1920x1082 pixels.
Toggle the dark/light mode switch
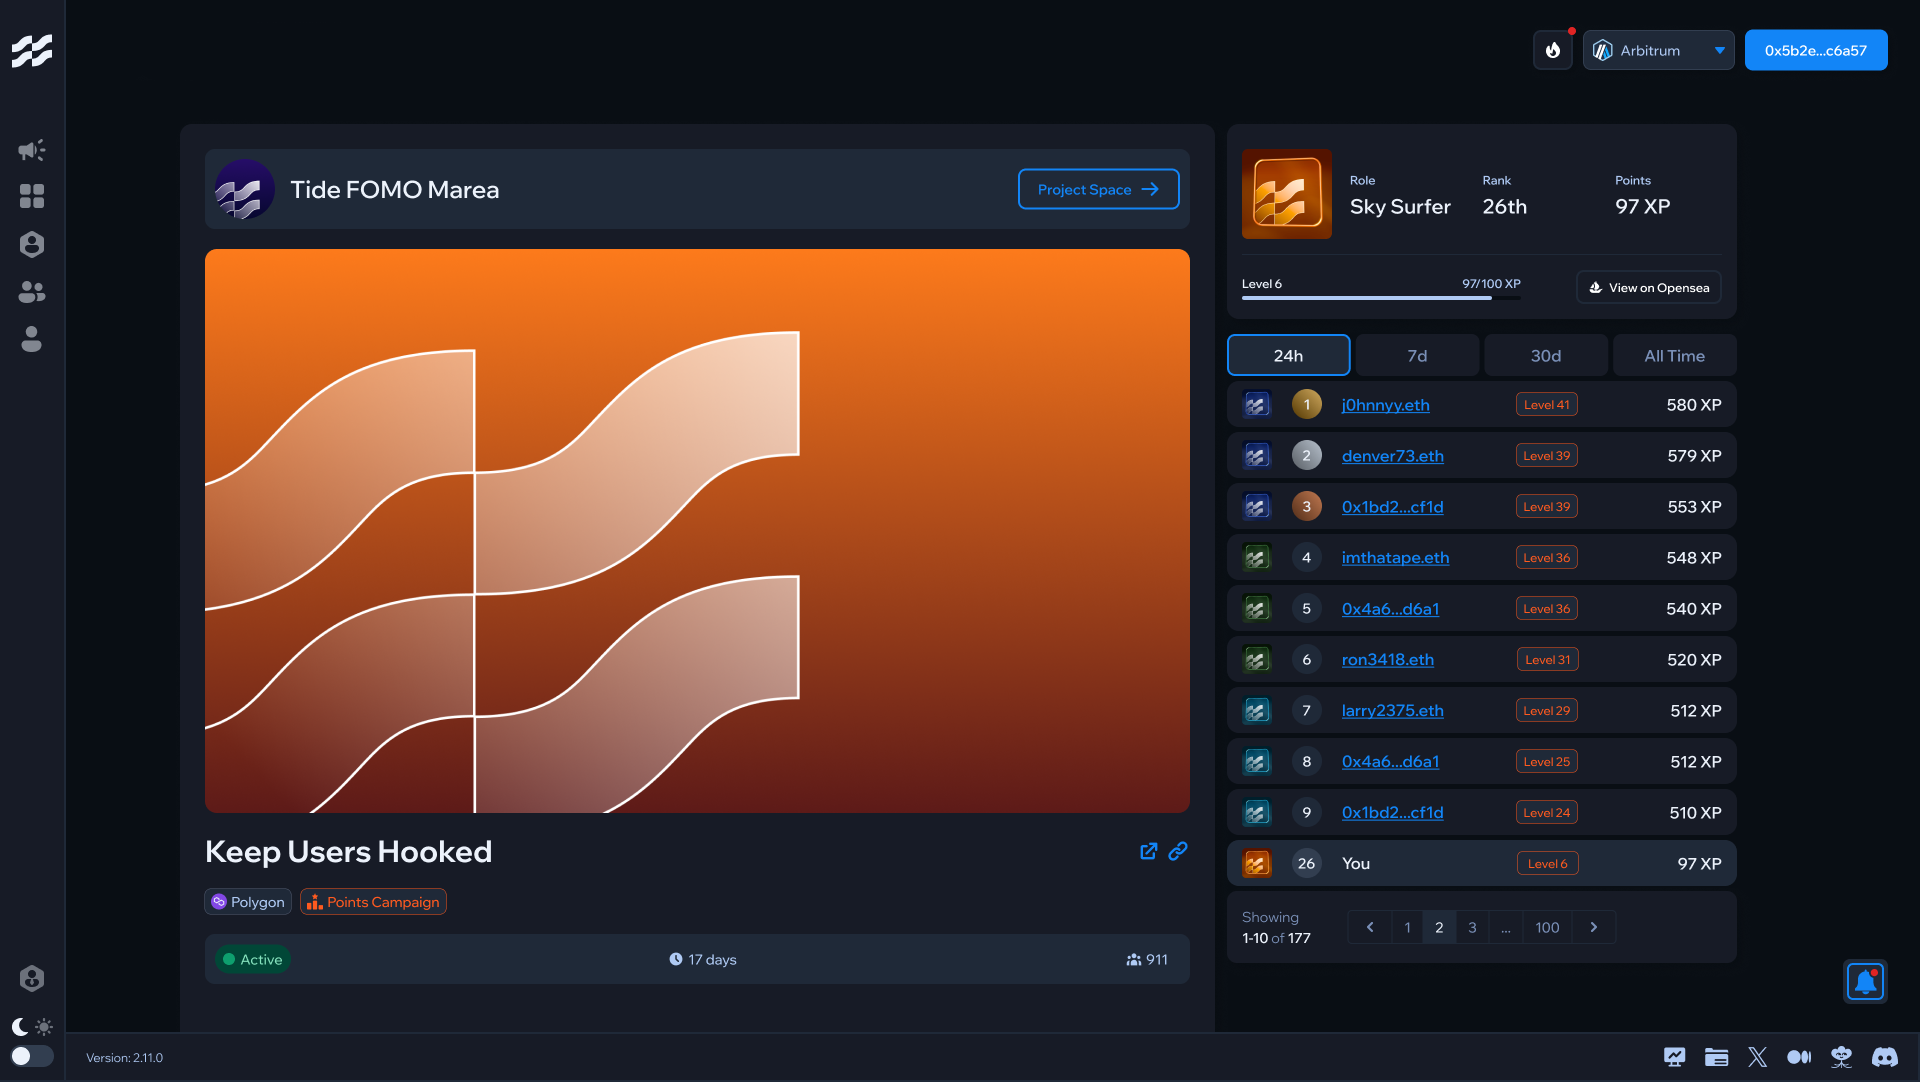[x=32, y=1056]
